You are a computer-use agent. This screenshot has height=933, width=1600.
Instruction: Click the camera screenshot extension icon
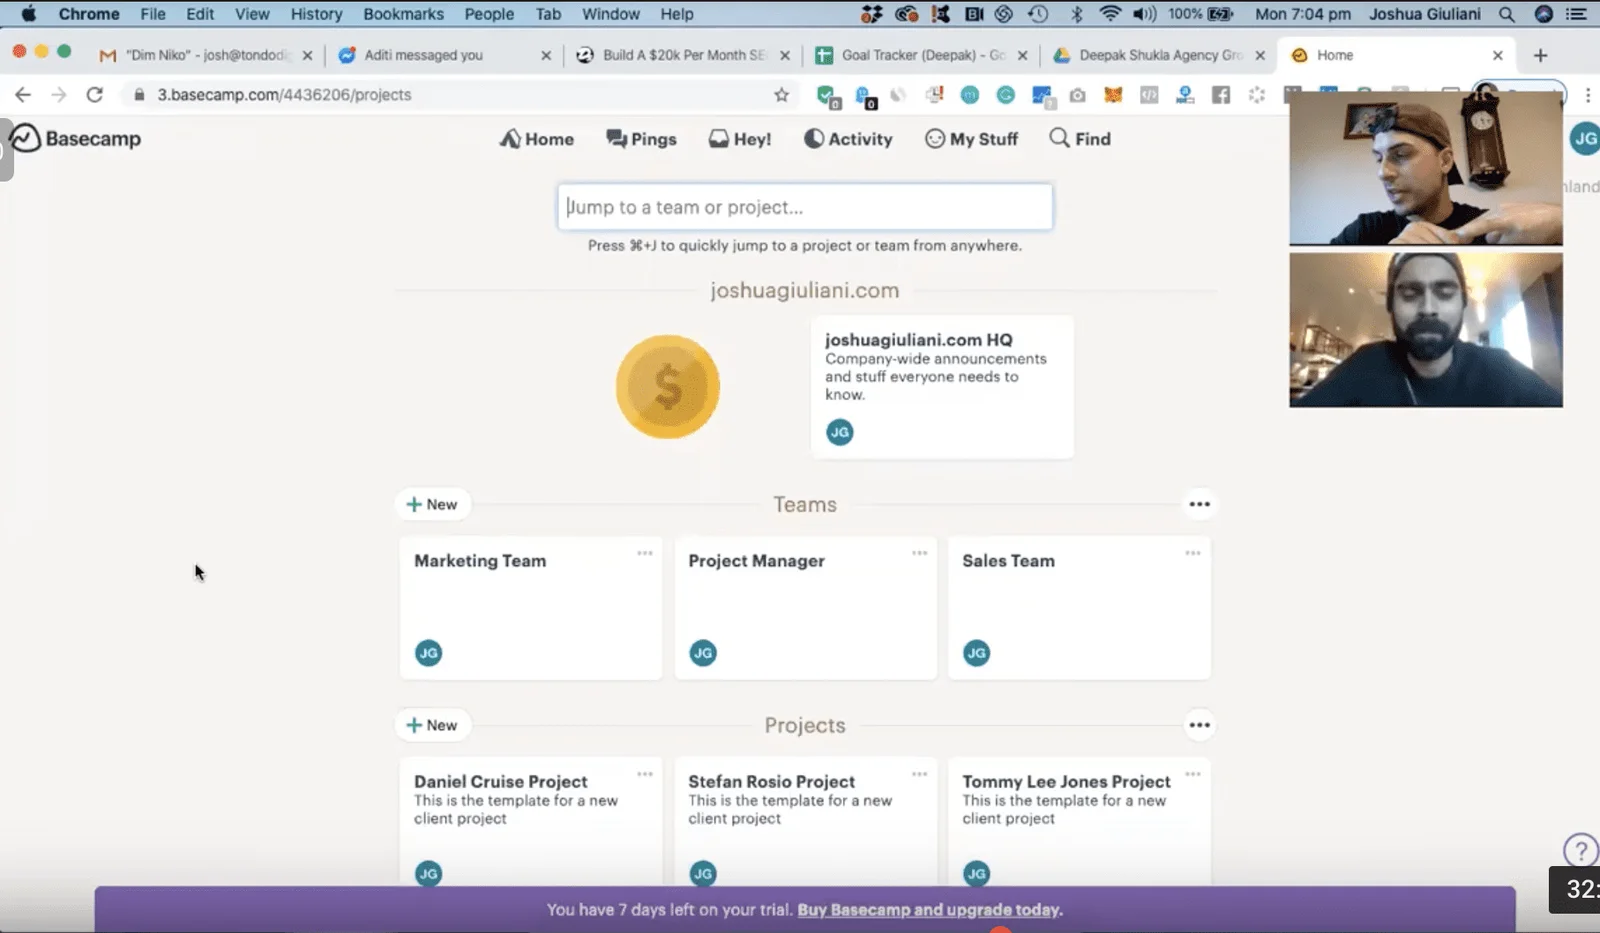click(1077, 95)
